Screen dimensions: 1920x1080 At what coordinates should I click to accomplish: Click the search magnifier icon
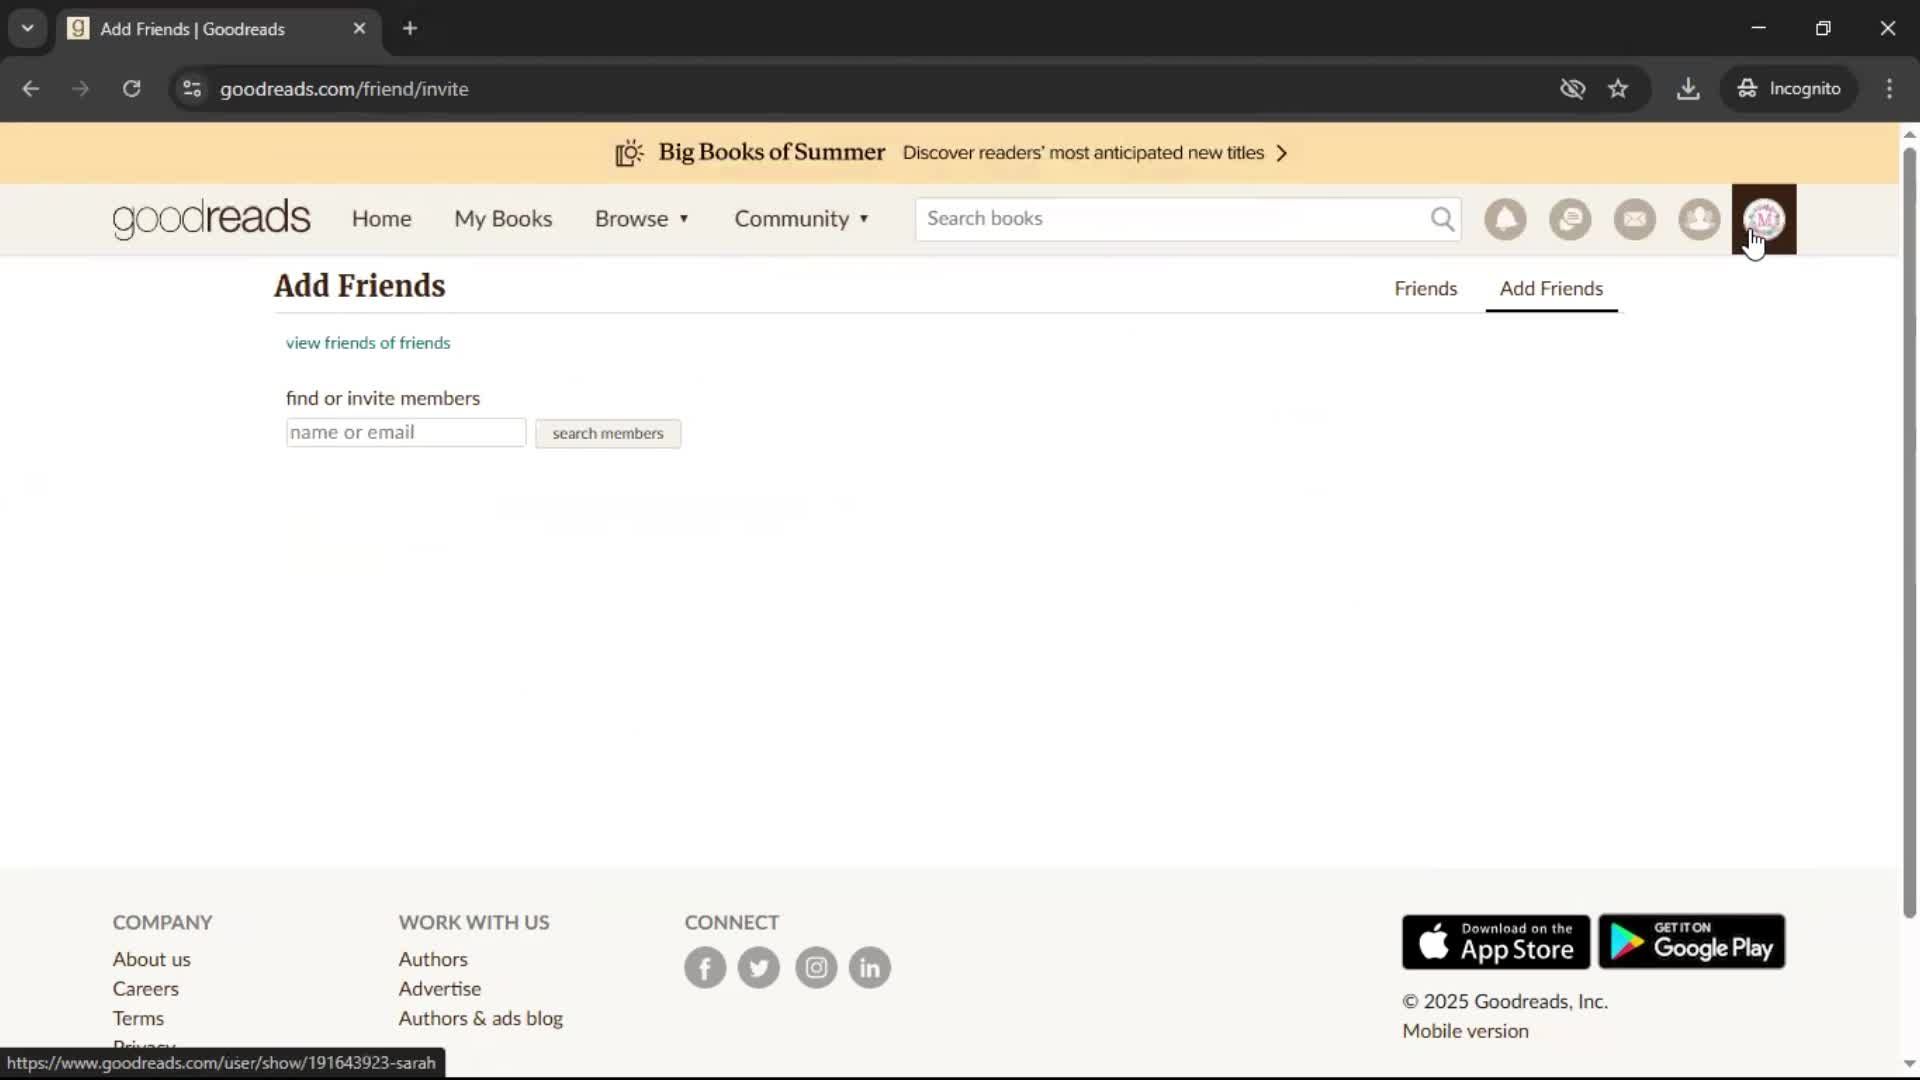point(1442,219)
